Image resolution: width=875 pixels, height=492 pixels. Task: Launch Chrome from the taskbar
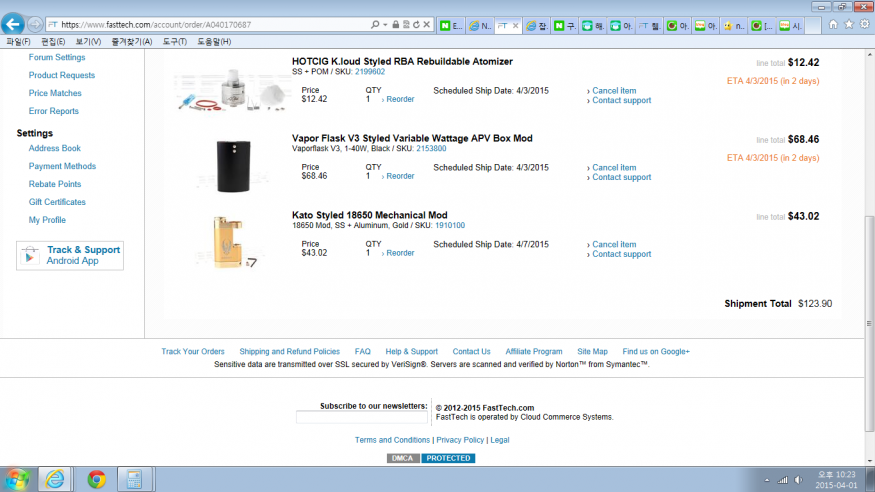96,478
